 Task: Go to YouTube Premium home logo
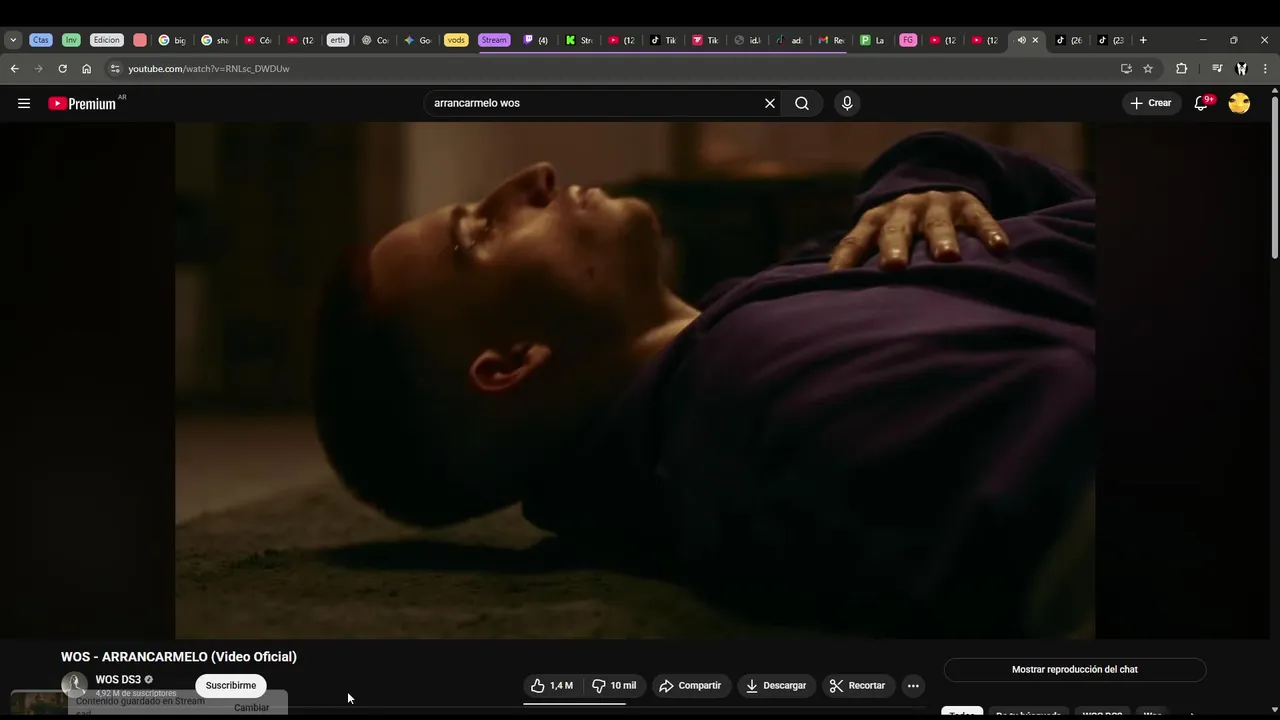[x=82, y=103]
